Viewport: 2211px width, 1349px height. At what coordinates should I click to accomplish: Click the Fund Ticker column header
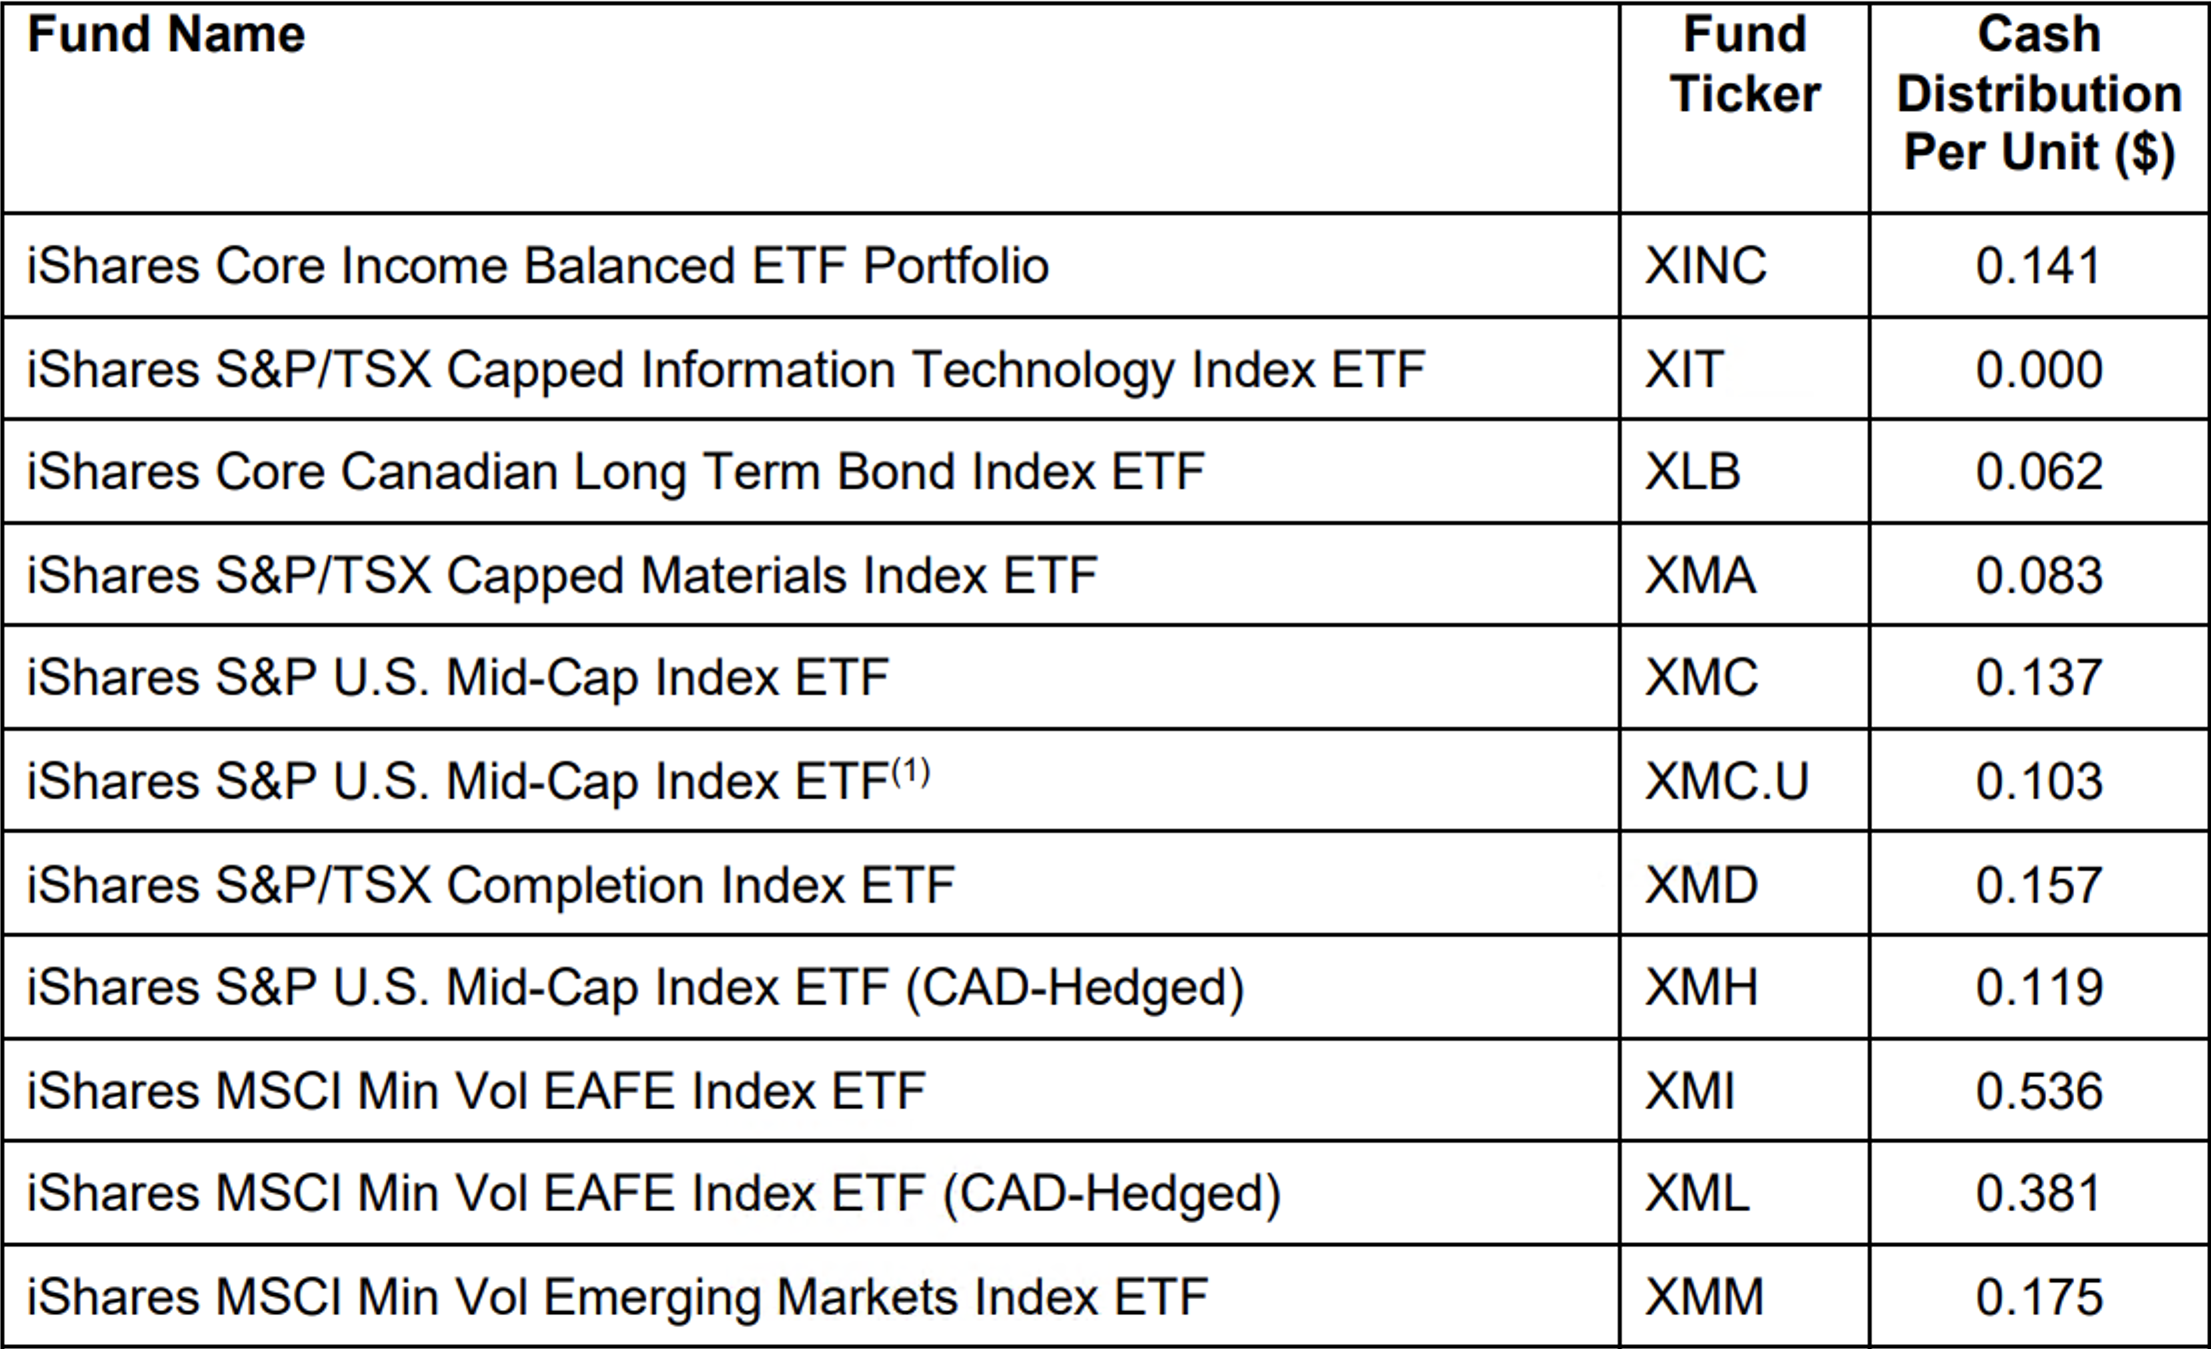click(x=1745, y=65)
